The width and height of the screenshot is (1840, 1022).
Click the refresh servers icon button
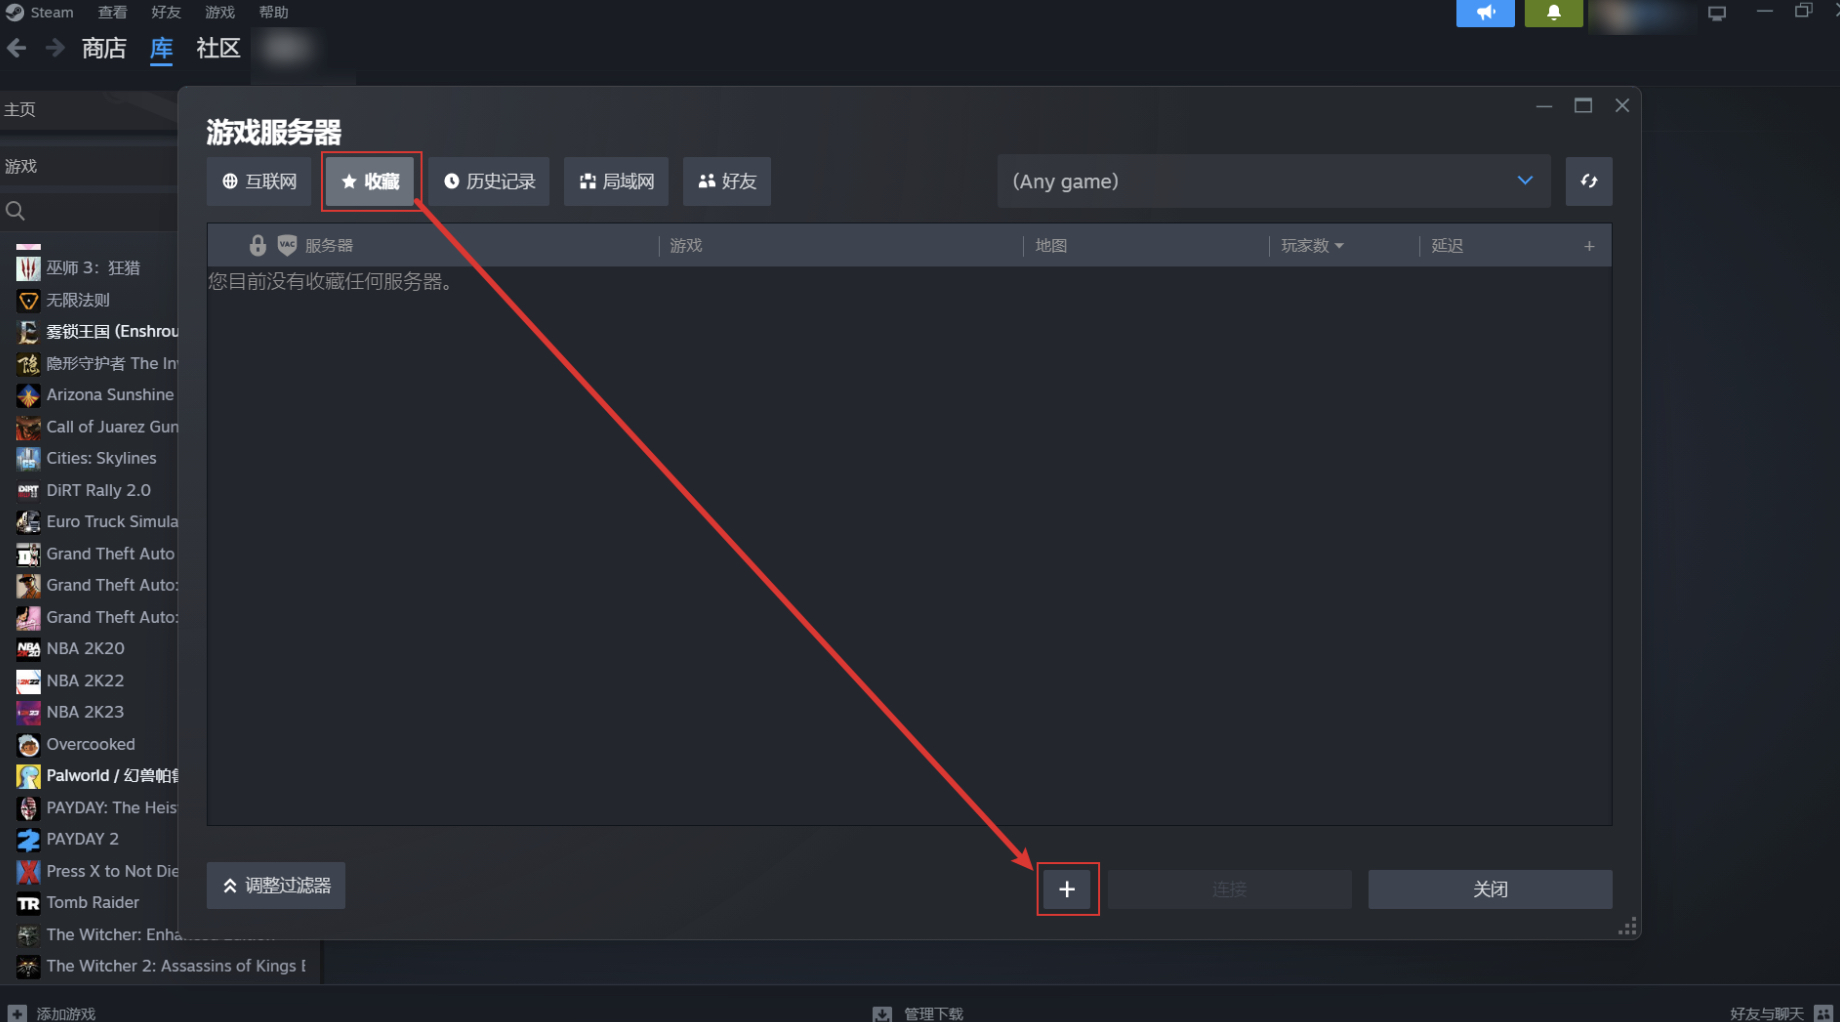pos(1588,181)
